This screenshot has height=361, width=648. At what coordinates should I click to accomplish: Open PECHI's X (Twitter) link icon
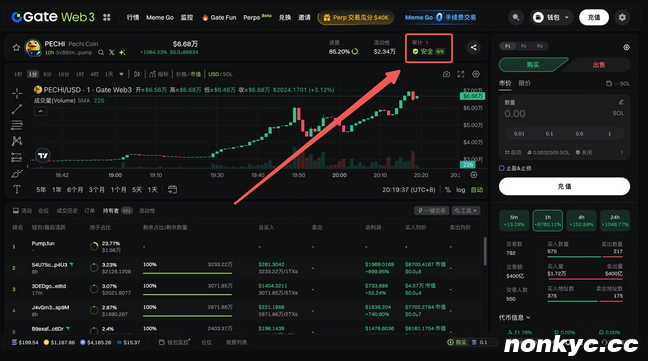pos(112,52)
